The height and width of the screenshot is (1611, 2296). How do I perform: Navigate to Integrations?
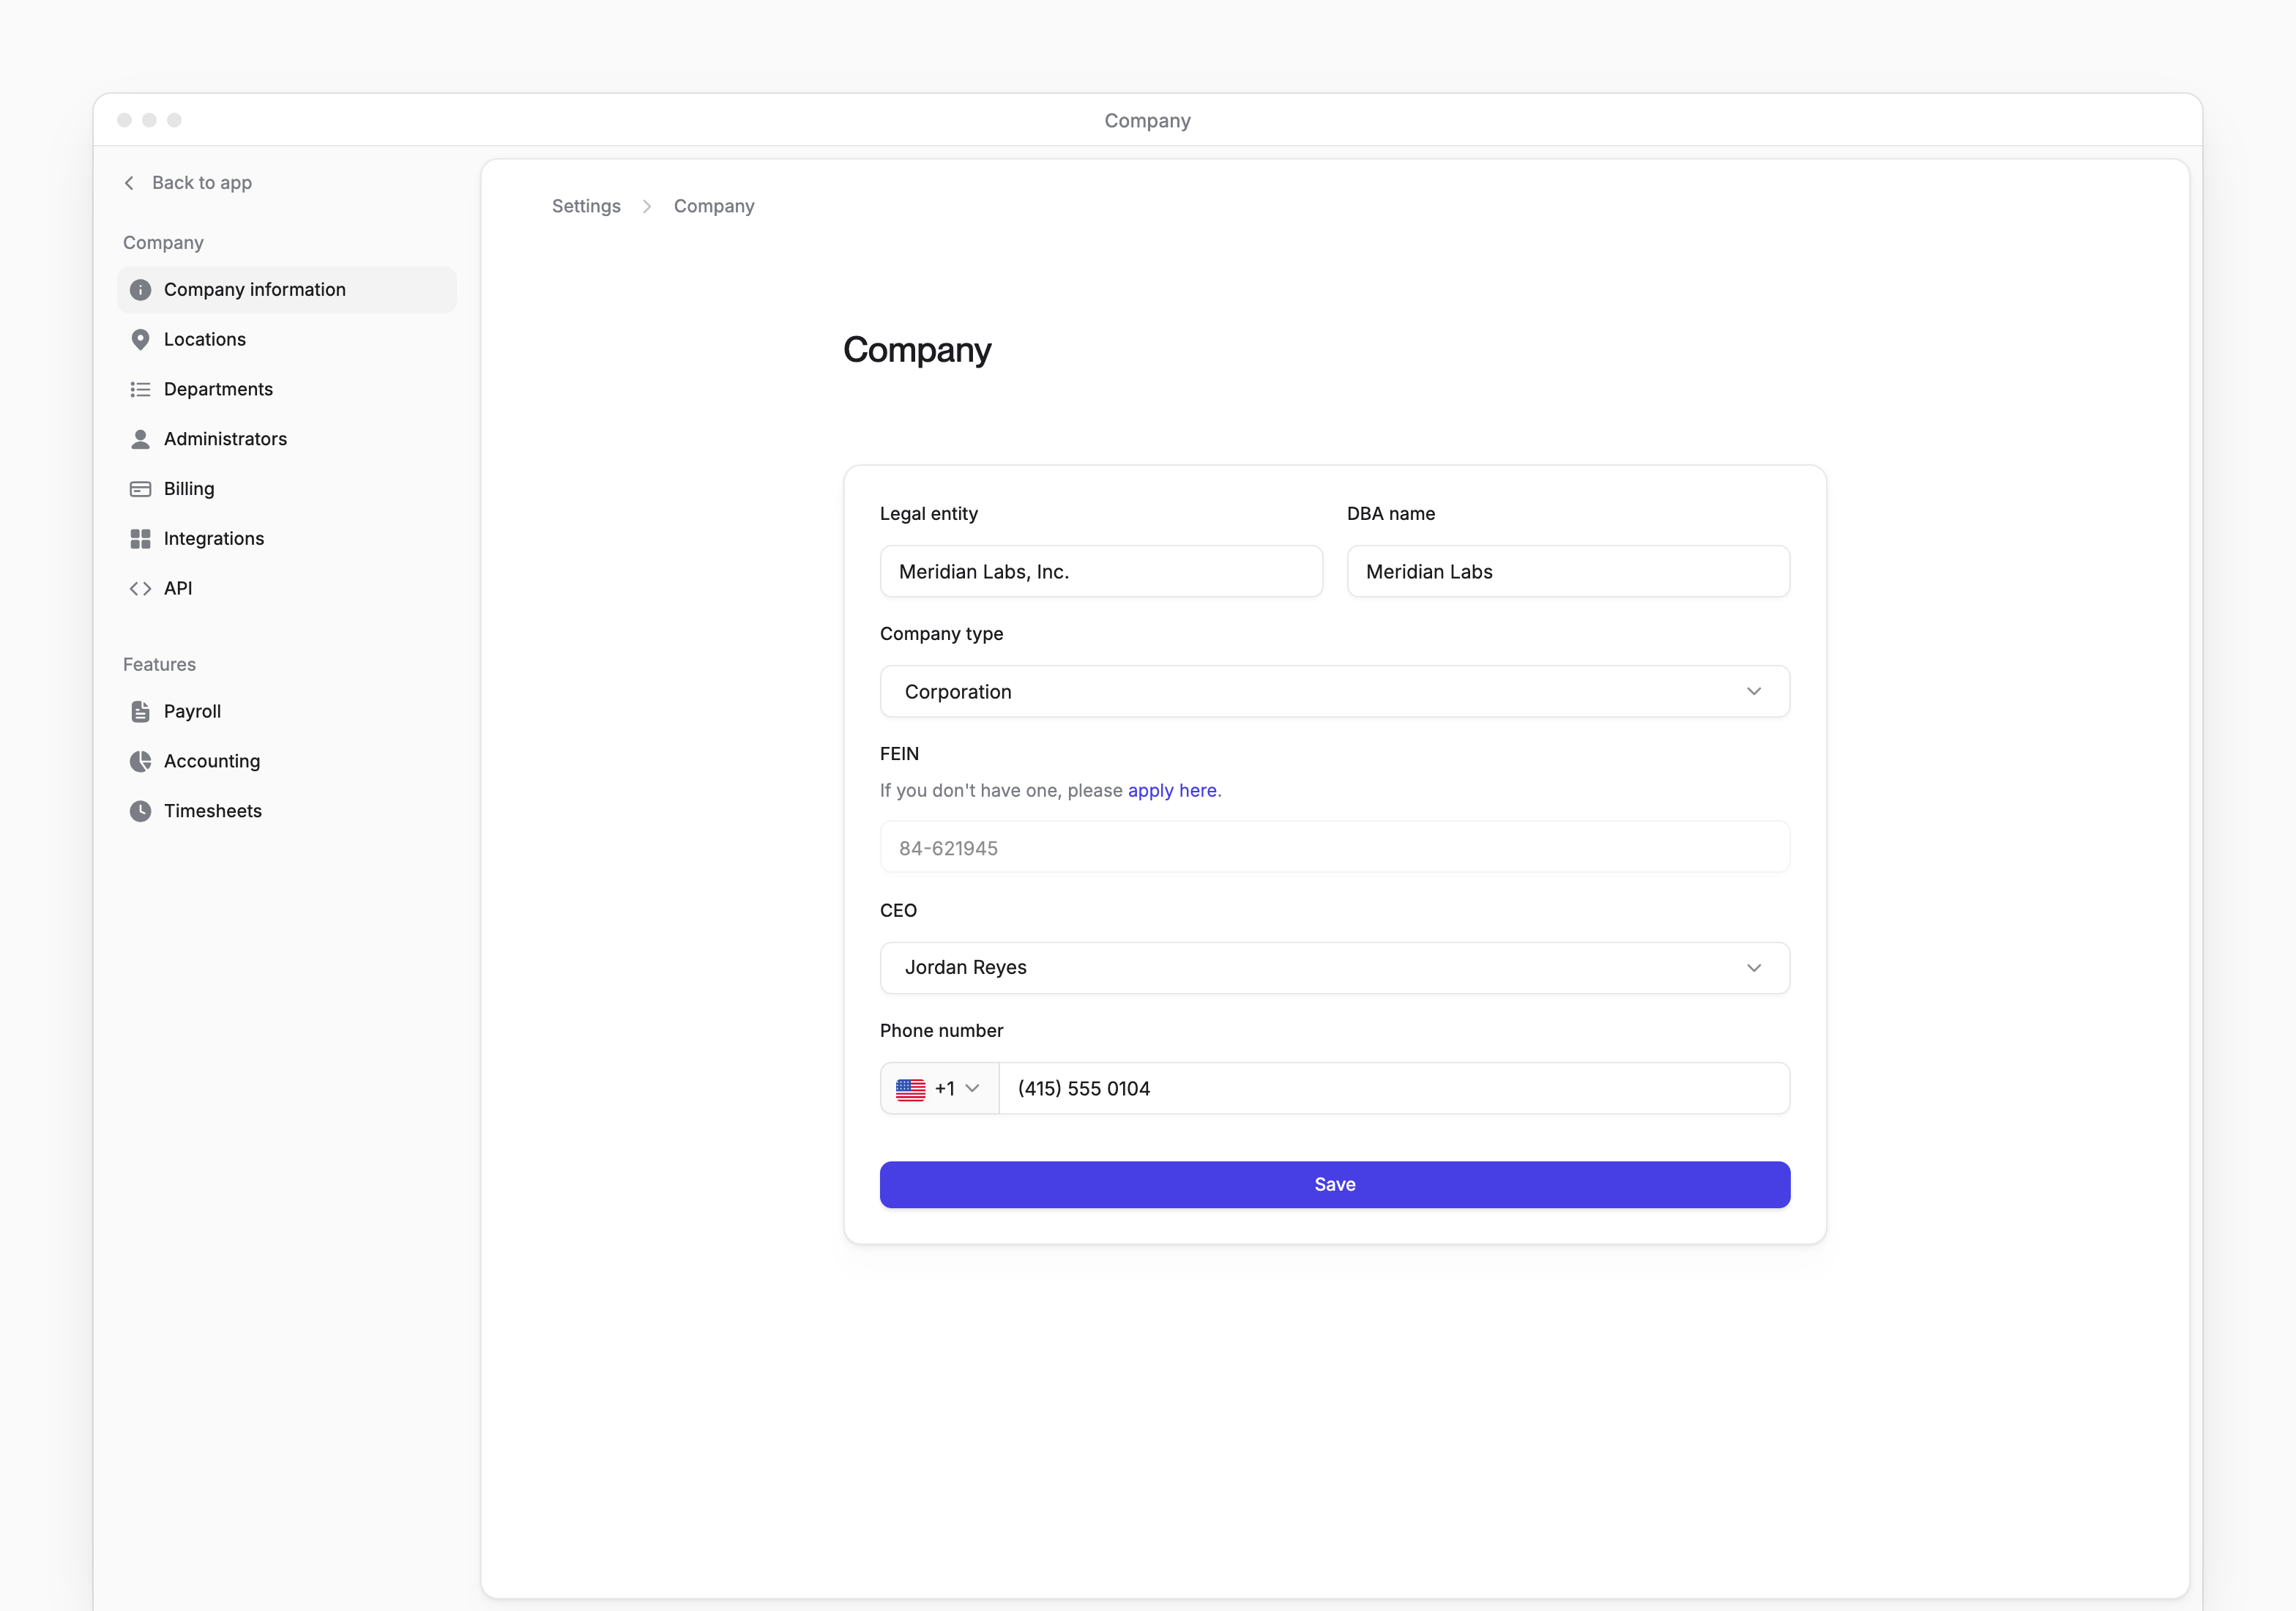click(x=287, y=539)
